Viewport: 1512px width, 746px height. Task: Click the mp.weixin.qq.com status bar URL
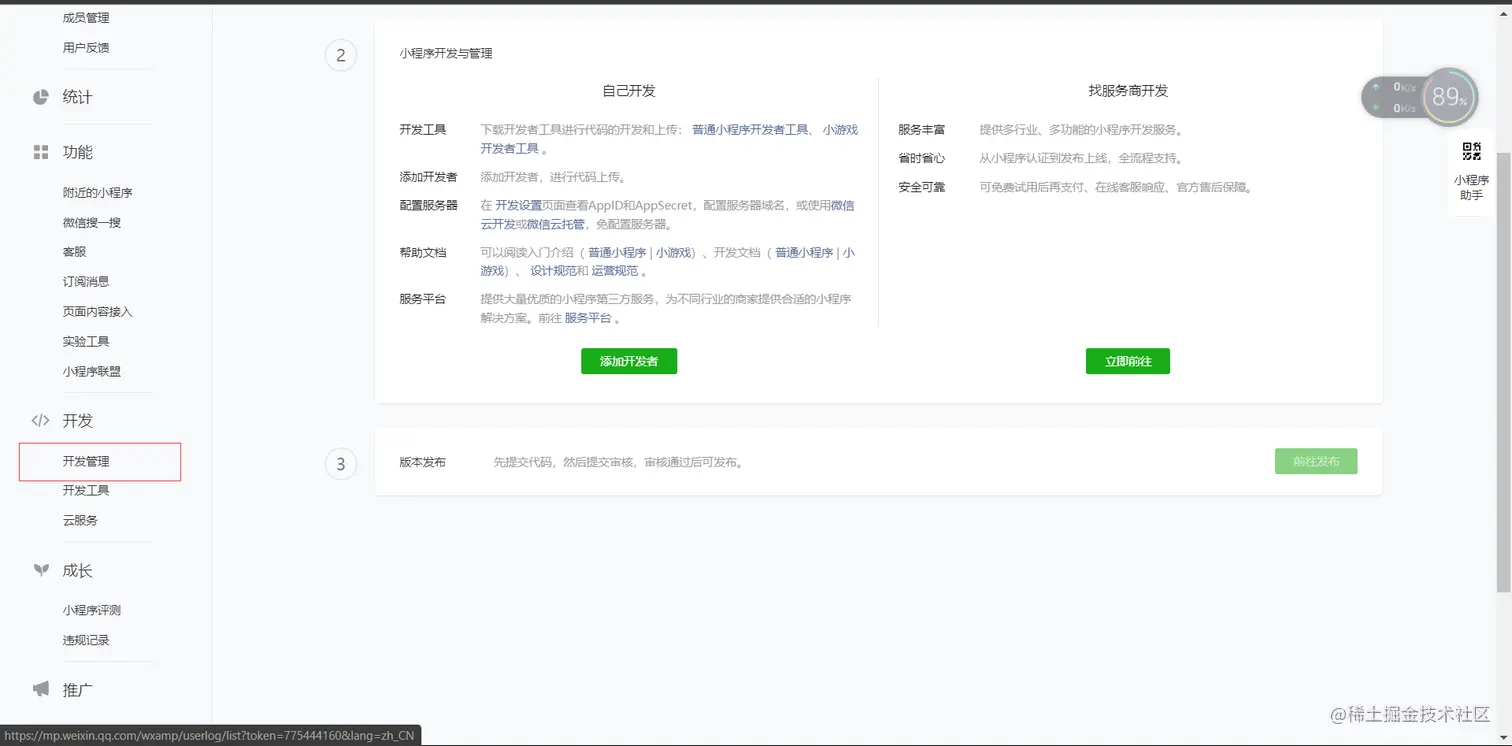(x=209, y=736)
